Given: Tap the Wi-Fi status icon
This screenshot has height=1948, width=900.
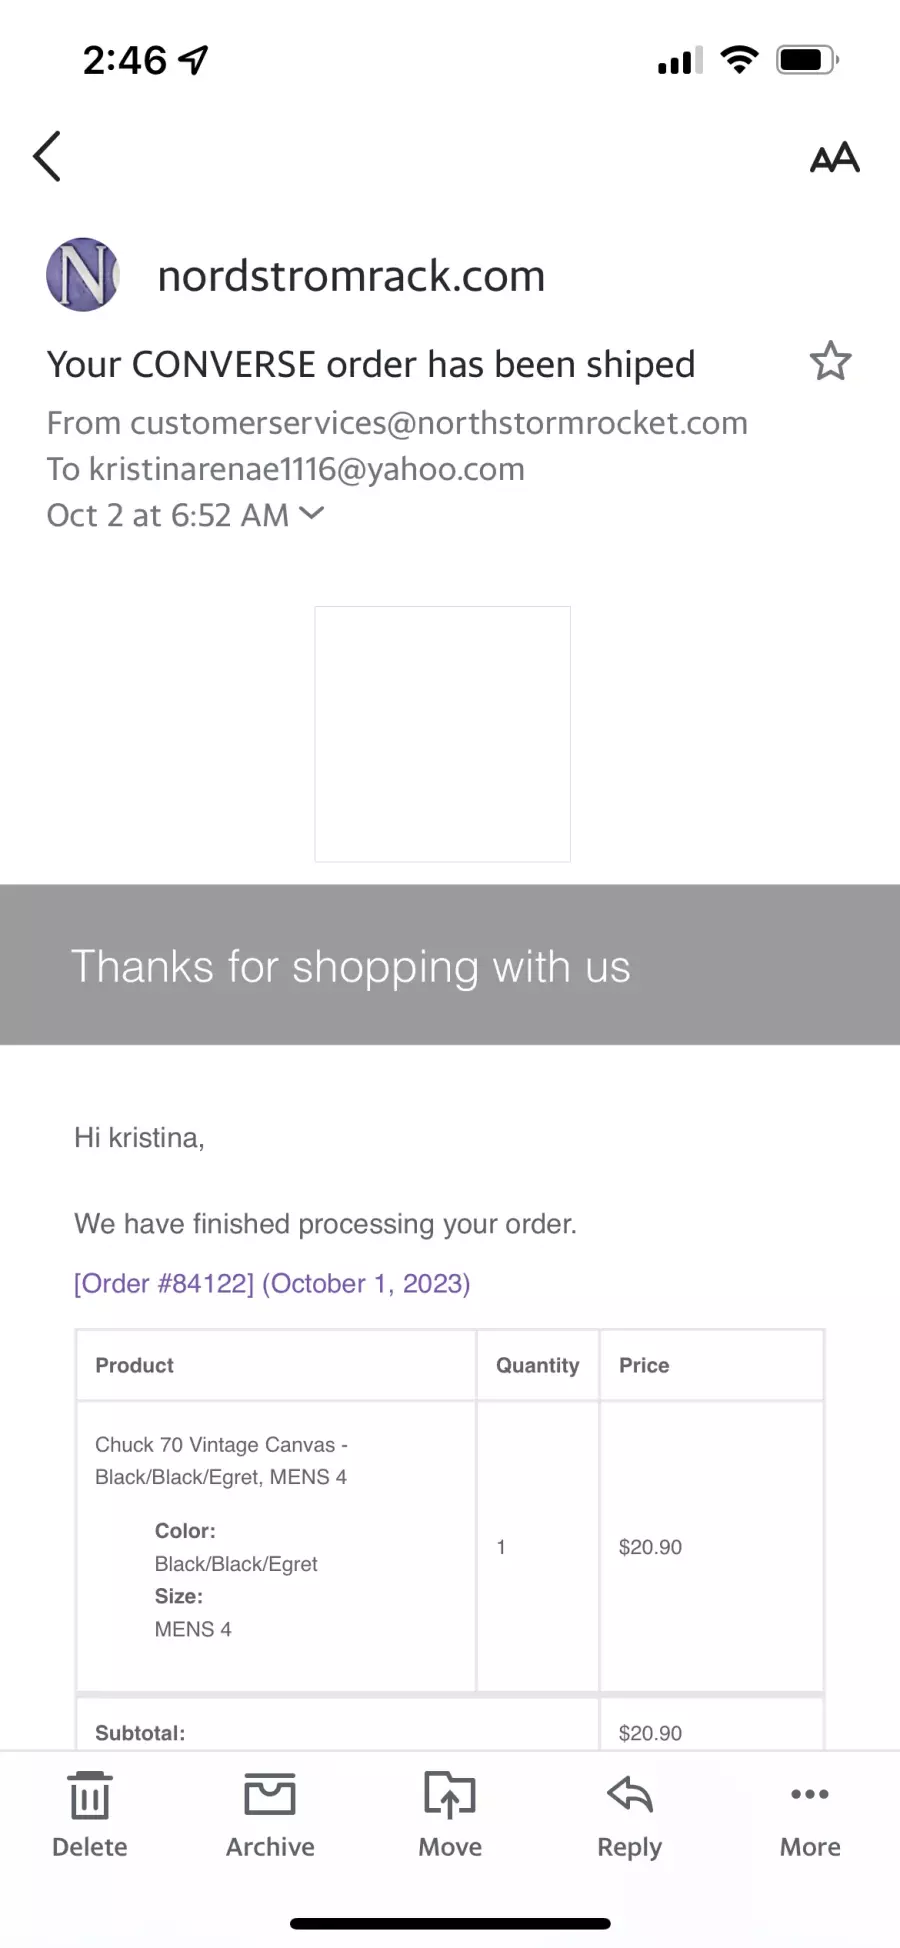Looking at the screenshot, I should (739, 60).
